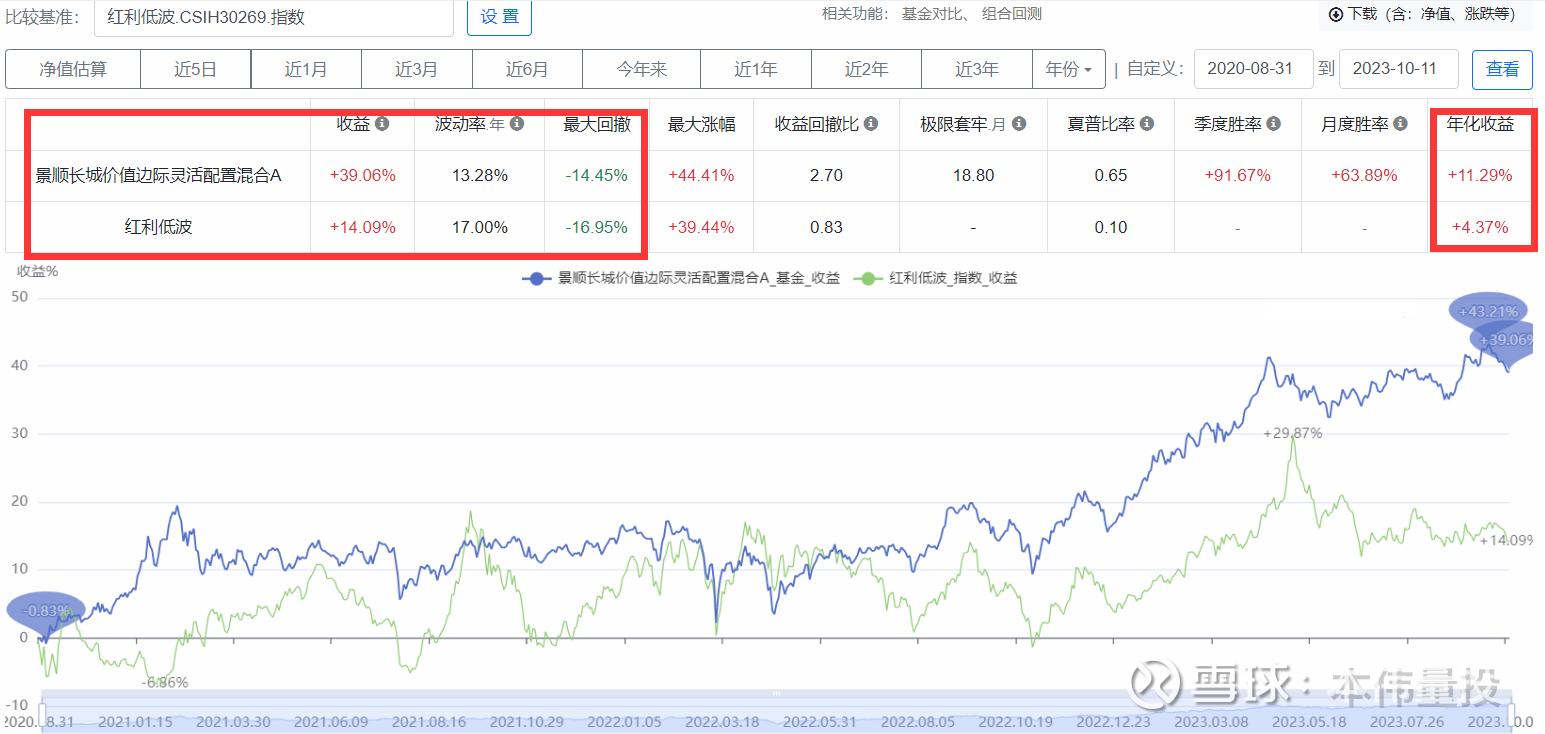Image resolution: width=1545 pixels, height=734 pixels.
Task: Click the 查看 button
Action: tap(1502, 70)
